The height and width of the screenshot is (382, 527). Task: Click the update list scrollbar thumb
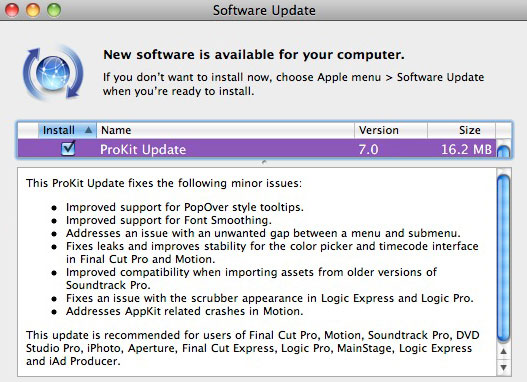click(503, 151)
